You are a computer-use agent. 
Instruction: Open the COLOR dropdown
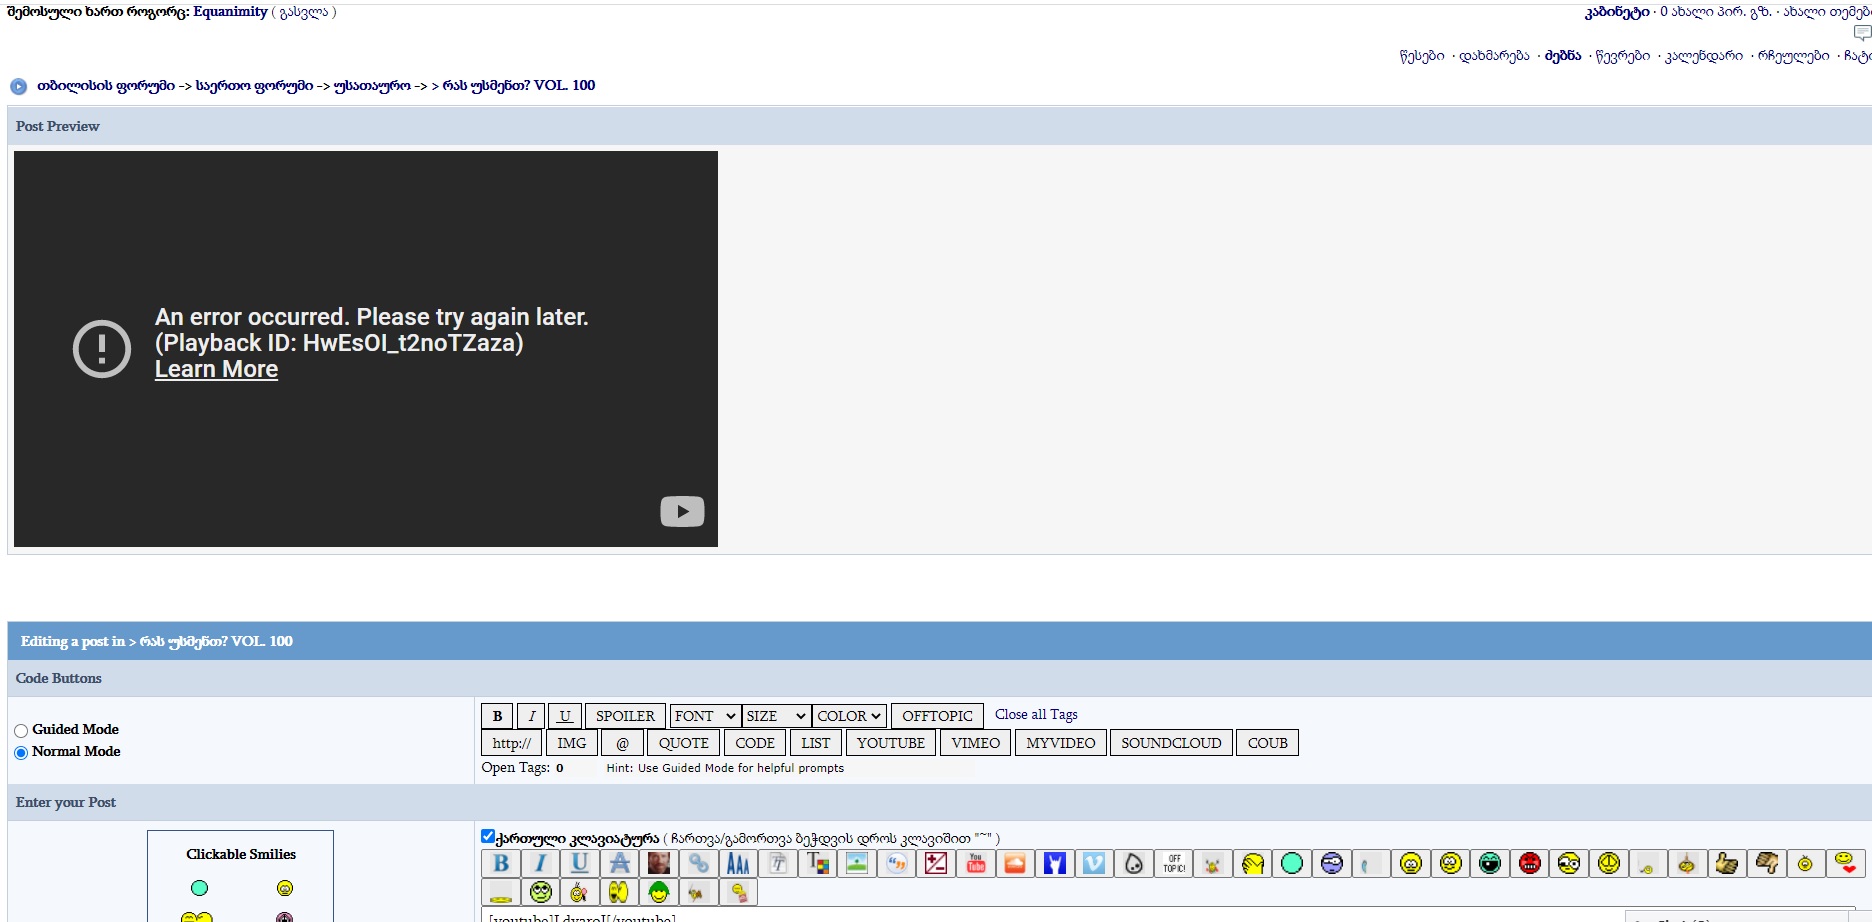[848, 716]
